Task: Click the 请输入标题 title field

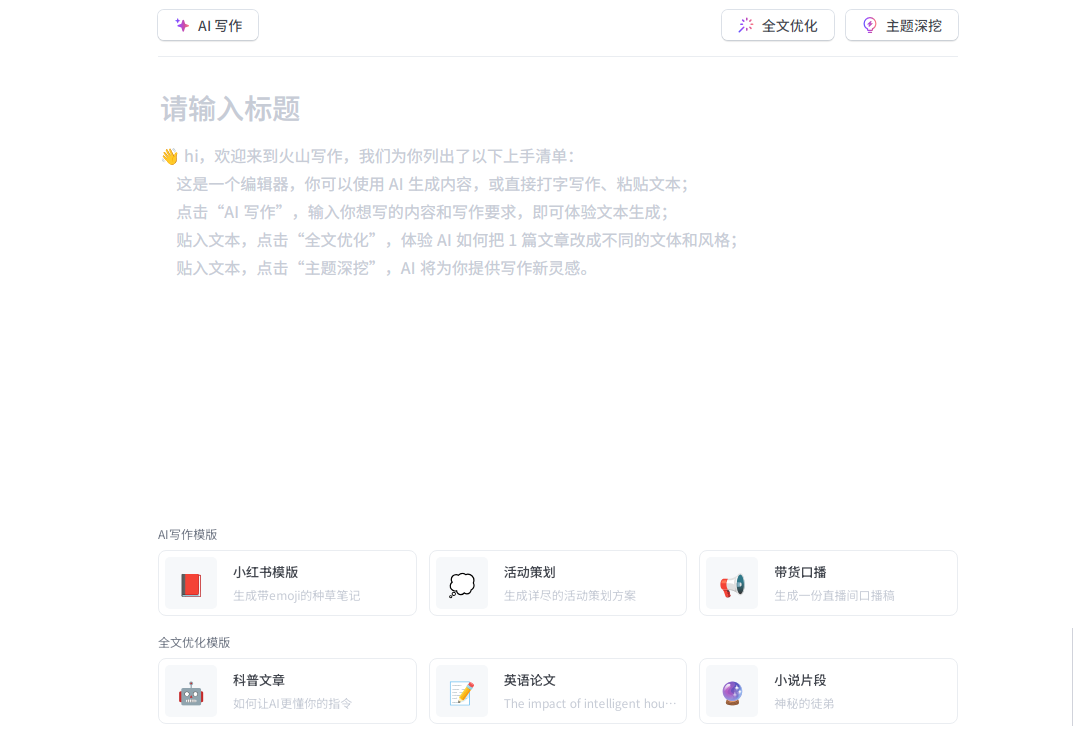Action: (x=231, y=109)
